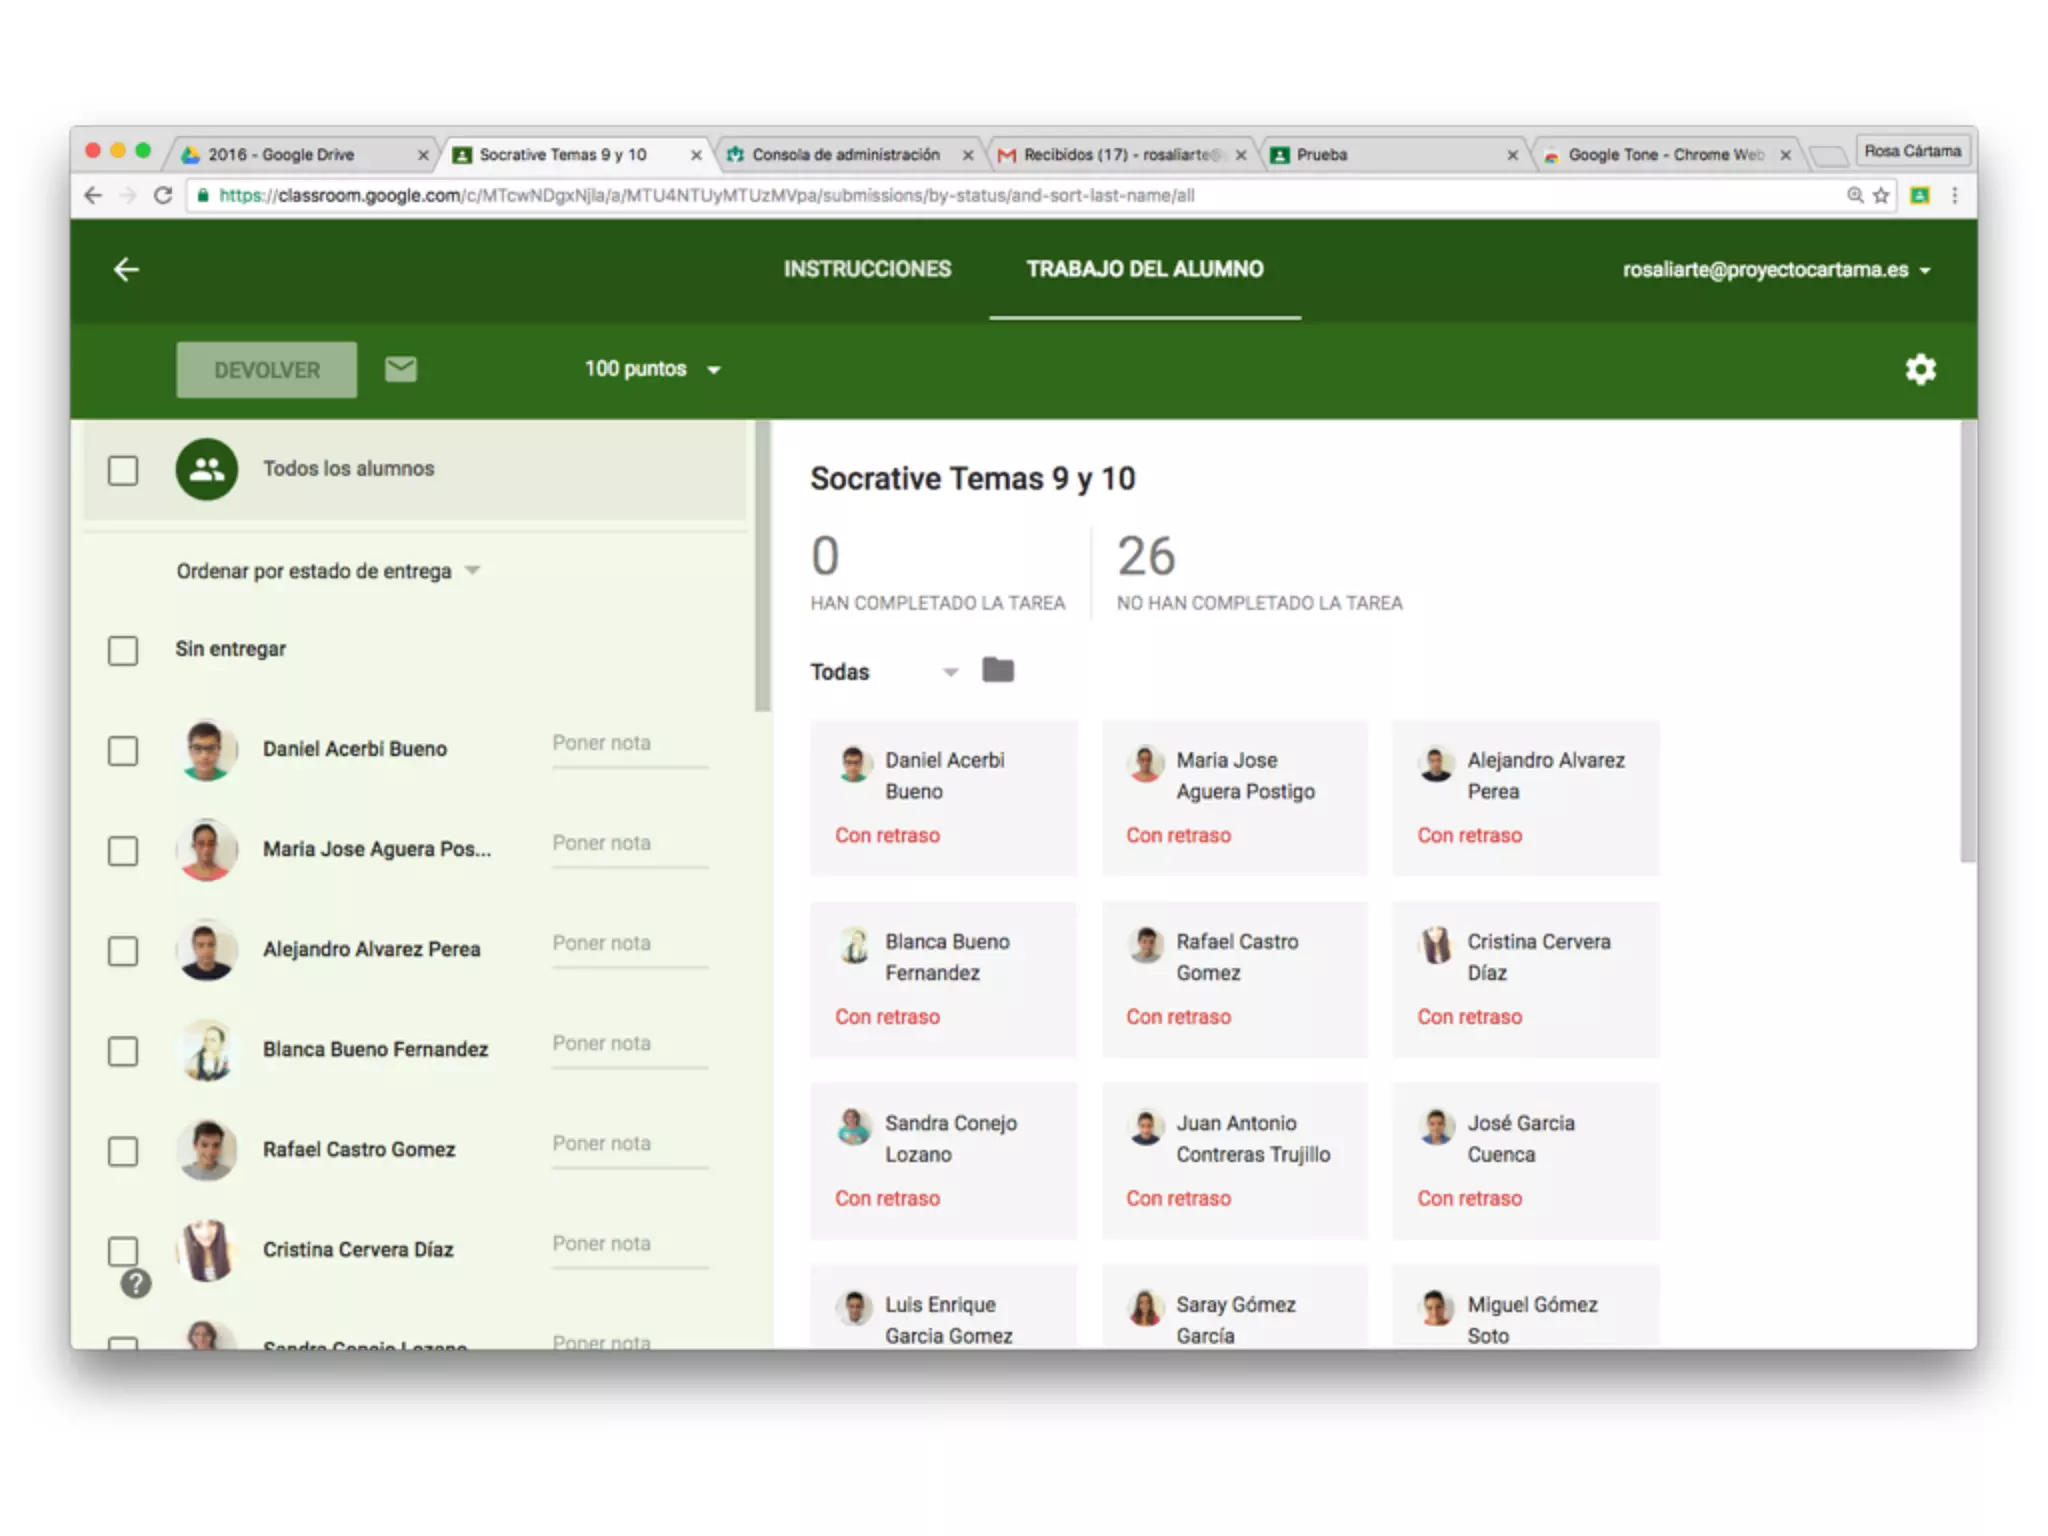Screen dimensions: 2048x1536
Task: Open the Drive folder icon
Action: [997, 670]
